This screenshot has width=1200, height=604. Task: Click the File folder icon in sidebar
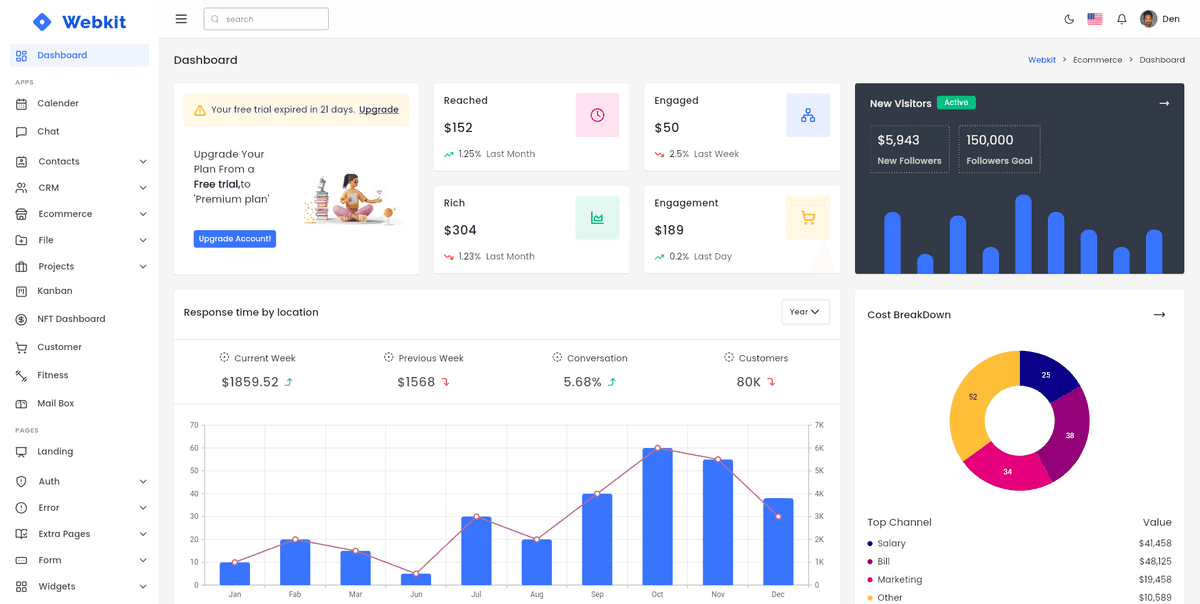click(x=22, y=240)
